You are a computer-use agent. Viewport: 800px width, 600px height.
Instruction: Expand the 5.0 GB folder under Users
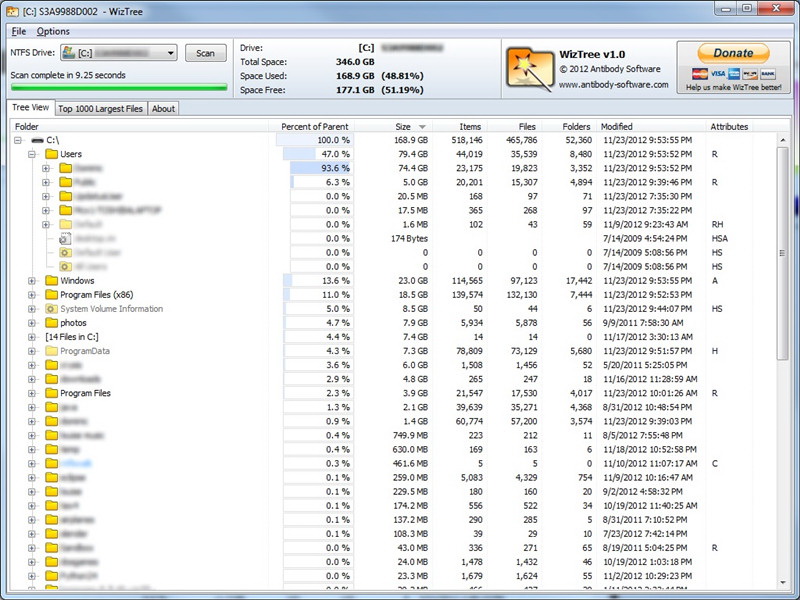click(46, 182)
